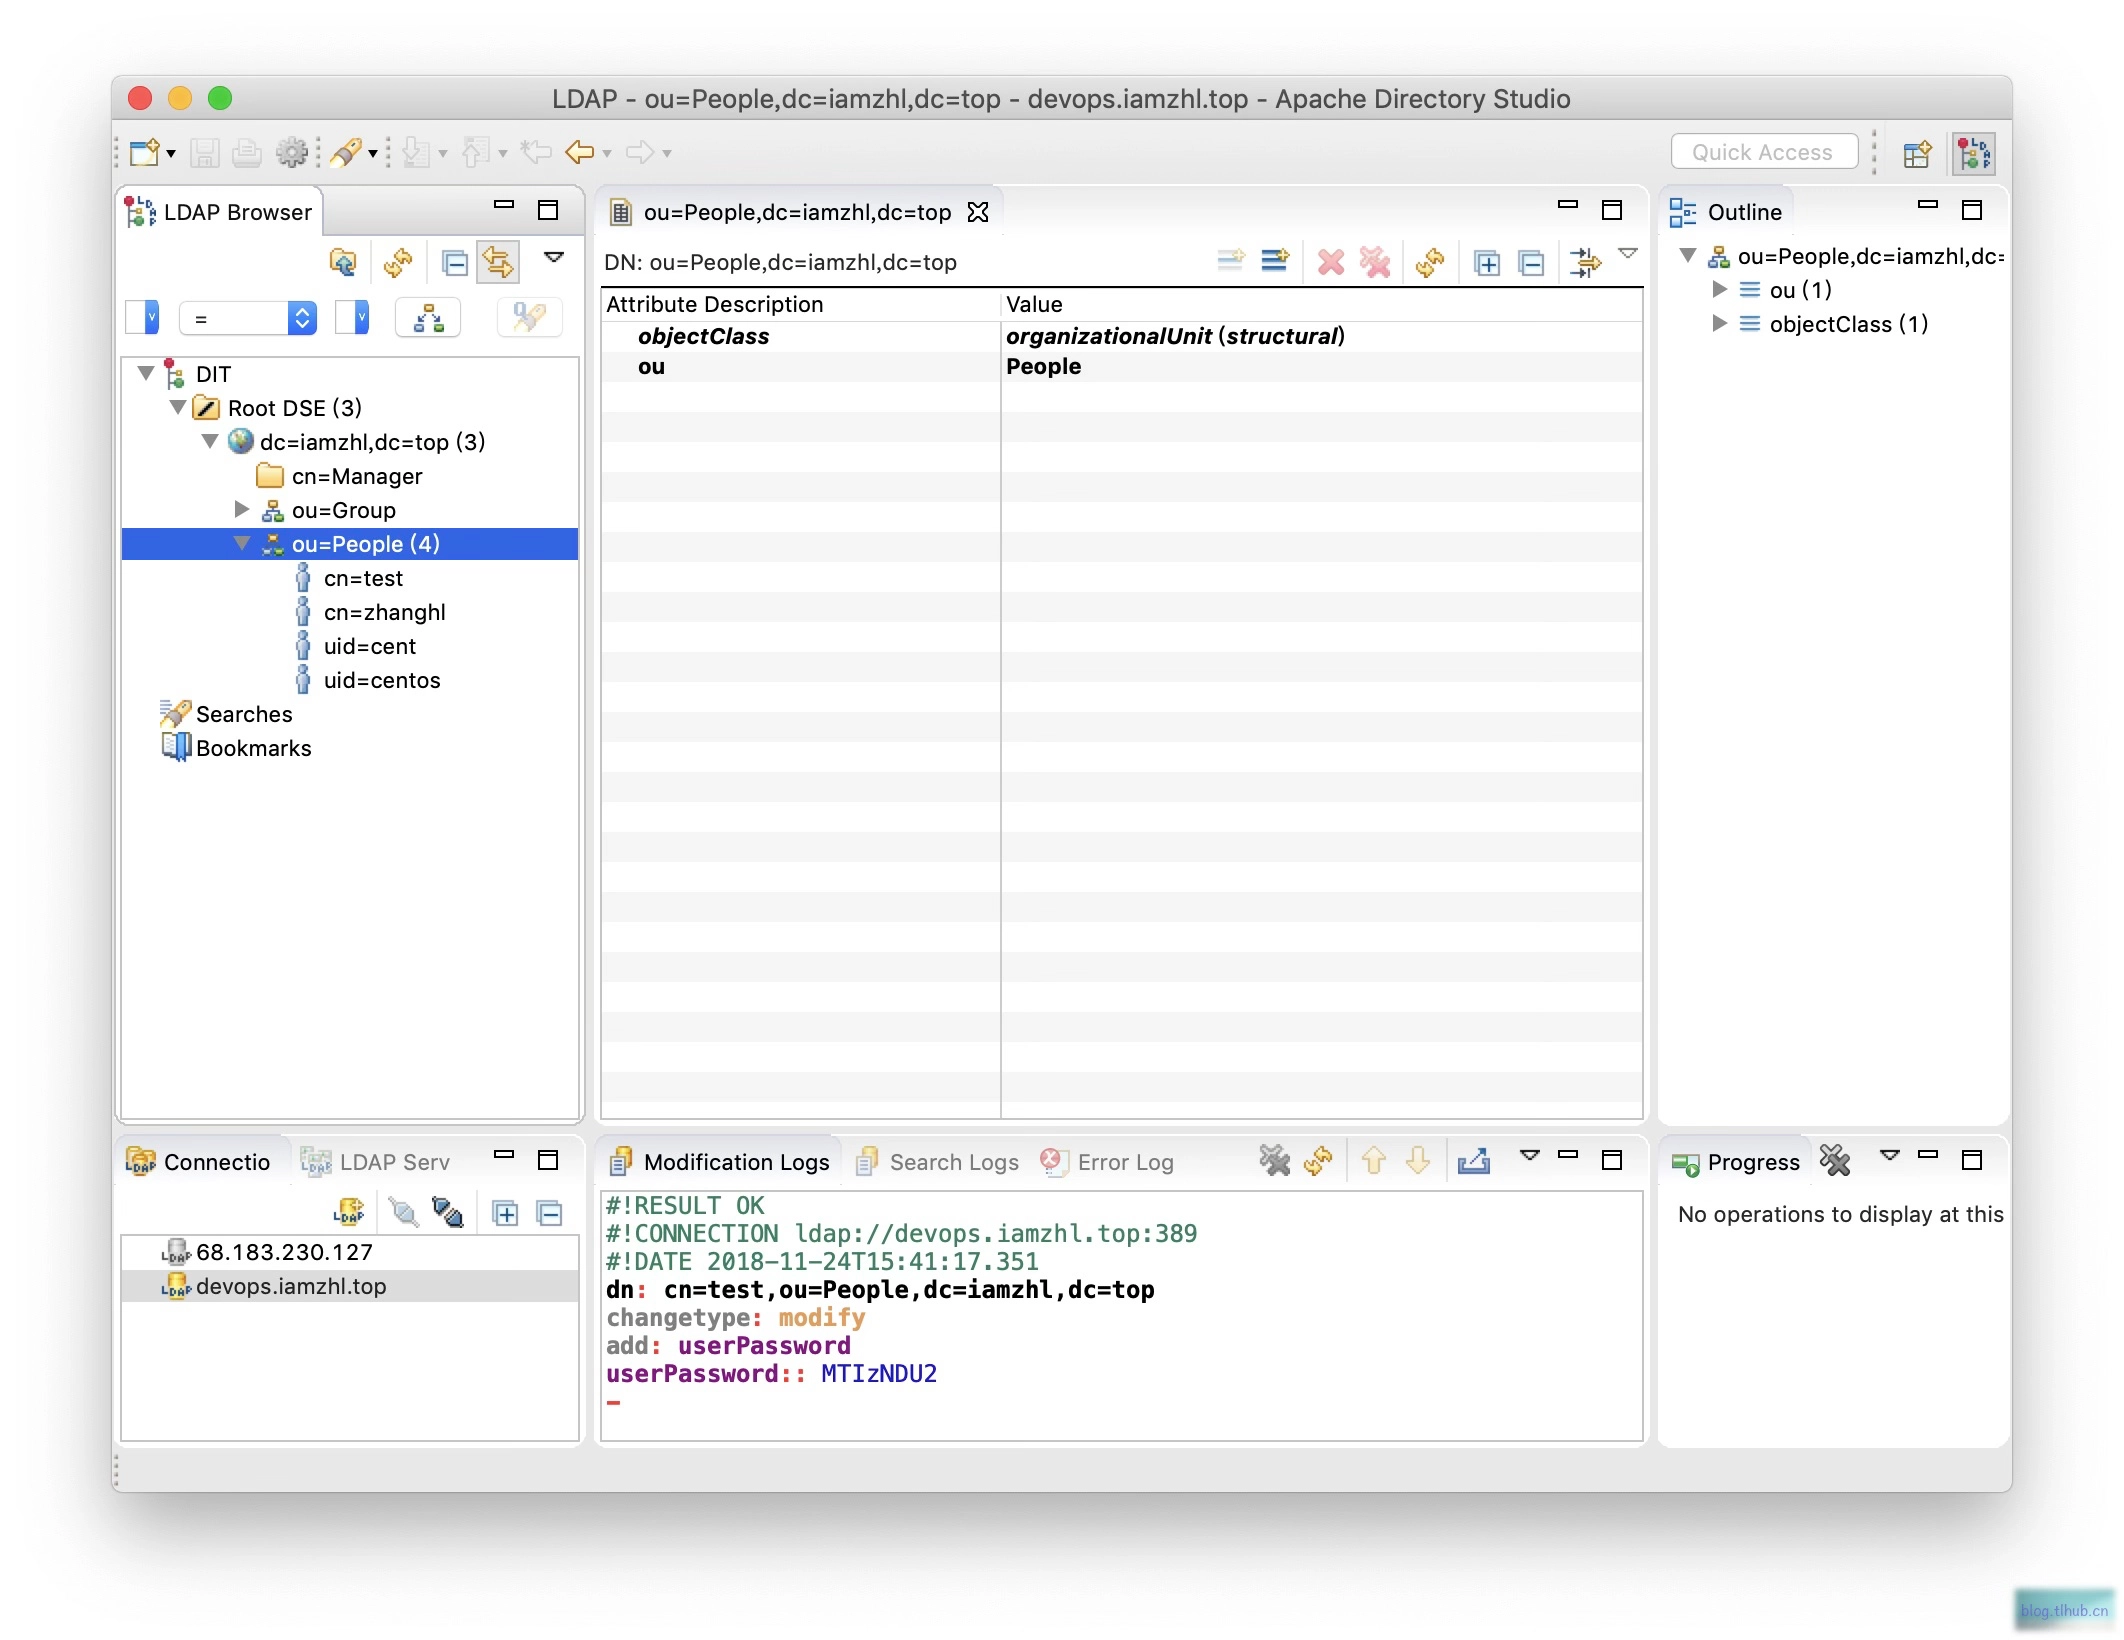Open Modification Logs view menu triangle

(x=1530, y=1156)
